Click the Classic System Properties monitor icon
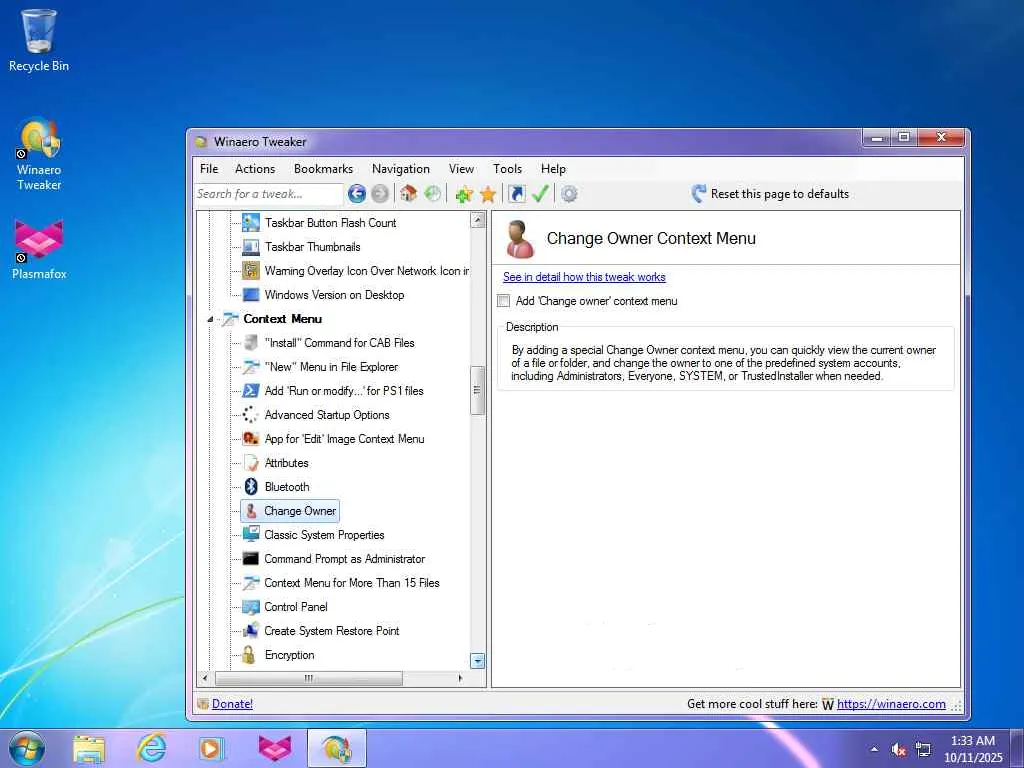Screen dimensions: 1024x768 coord(251,534)
